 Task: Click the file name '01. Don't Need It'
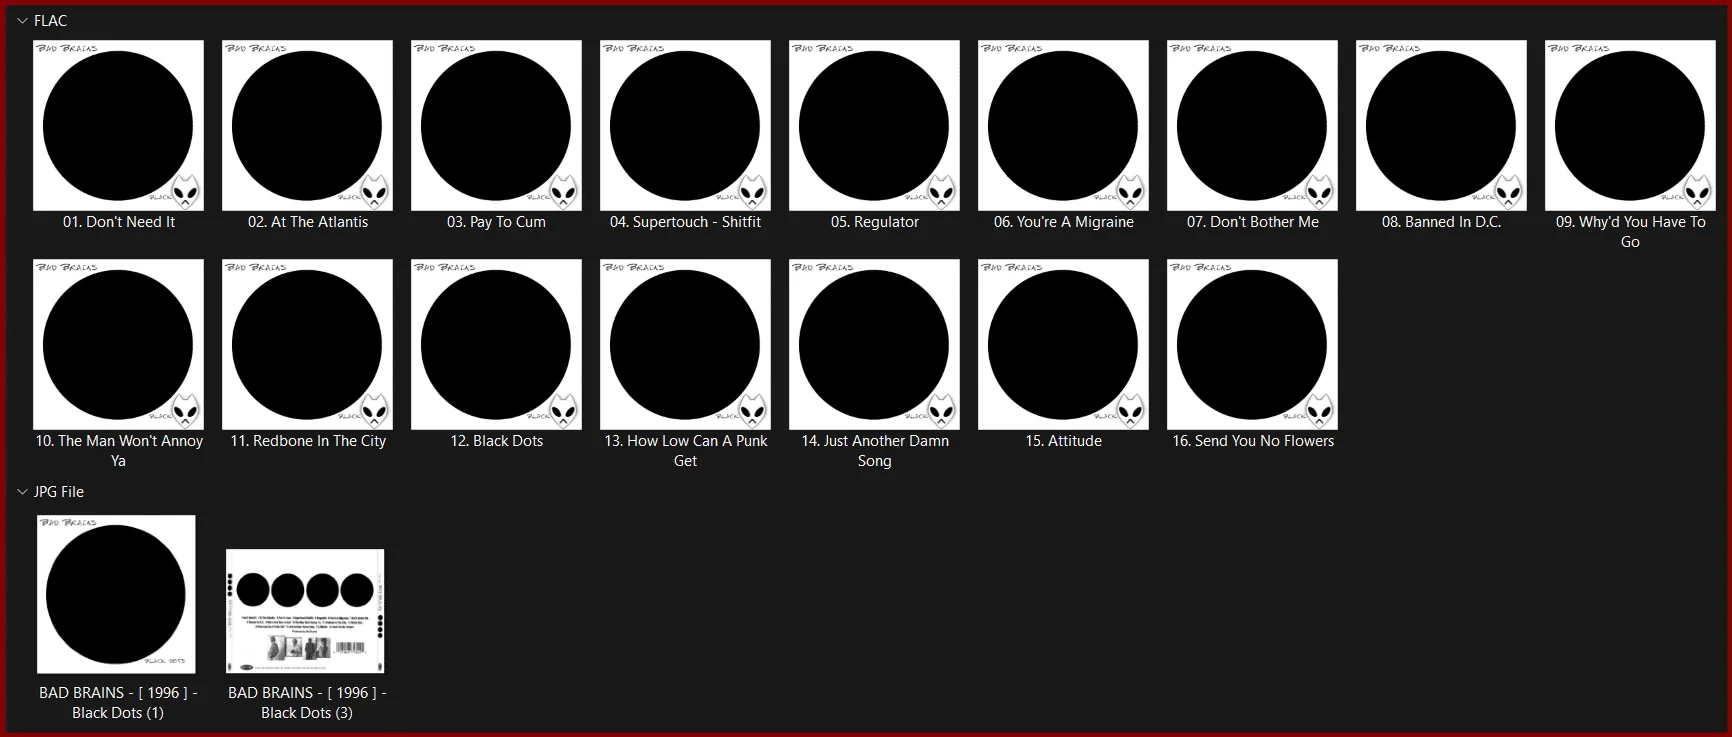(x=118, y=222)
